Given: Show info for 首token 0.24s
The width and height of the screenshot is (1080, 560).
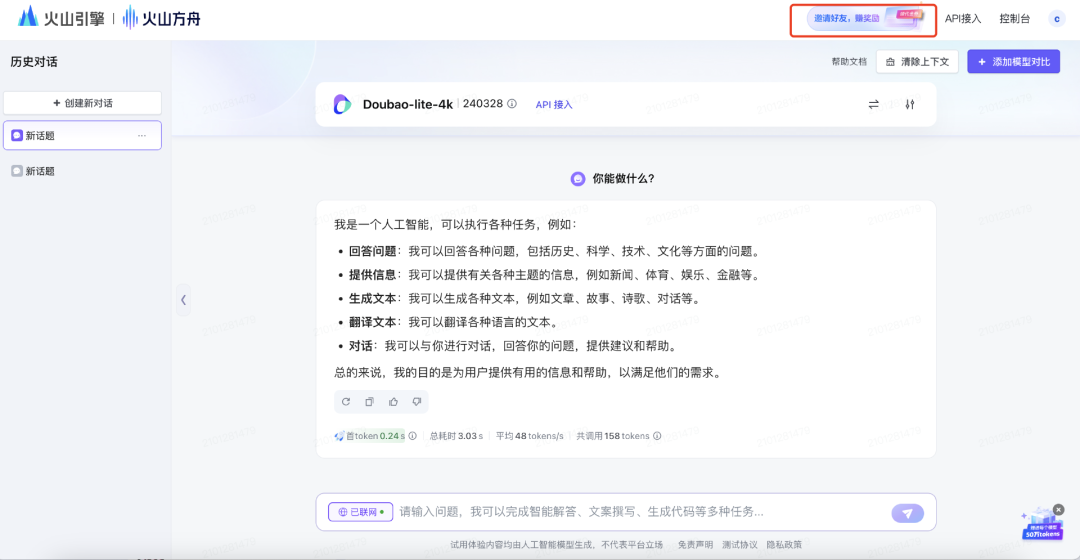Looking at the screenshot, I should tap(413, 436).
